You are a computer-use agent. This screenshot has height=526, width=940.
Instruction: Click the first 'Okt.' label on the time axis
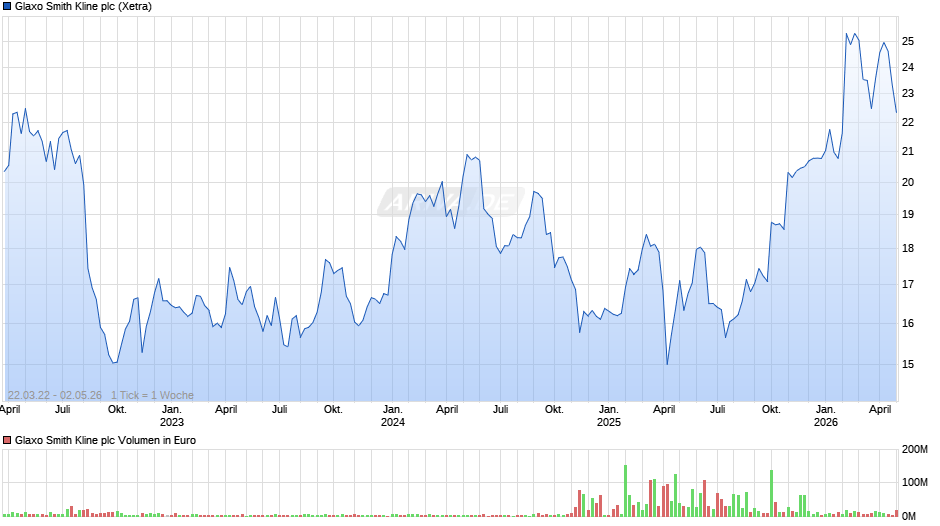pyautogui.click(x=117, y=409)
